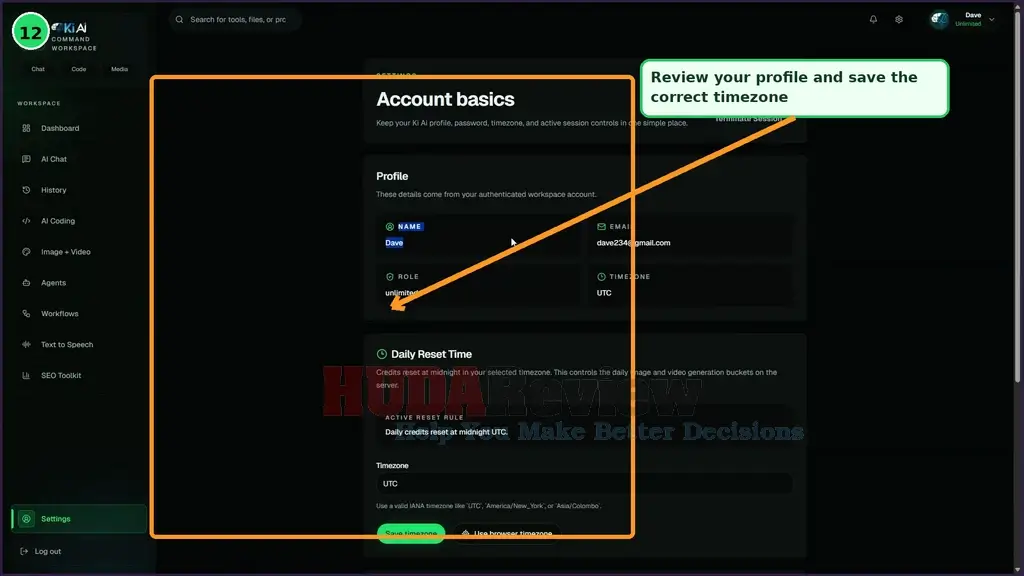The image size is (1024, 576).
Task: Switch to the Chat tab
Action: pos(38,69)
